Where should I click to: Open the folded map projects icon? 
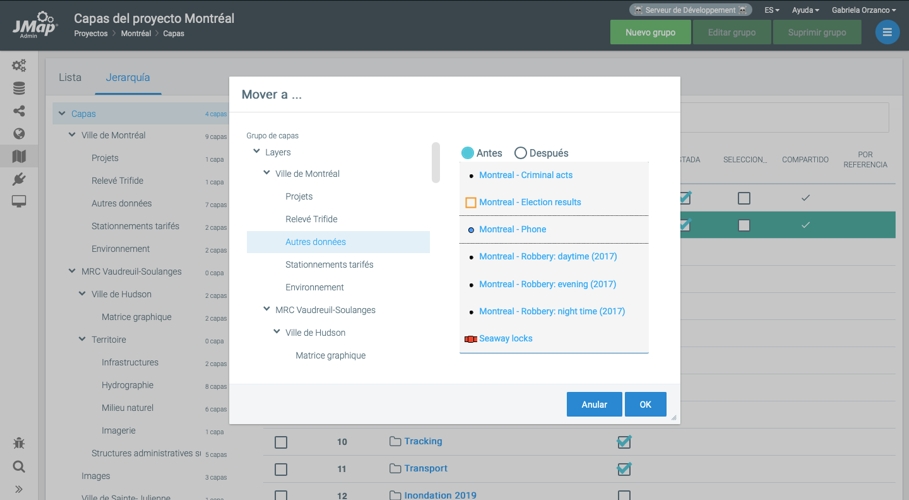point(19,156)
